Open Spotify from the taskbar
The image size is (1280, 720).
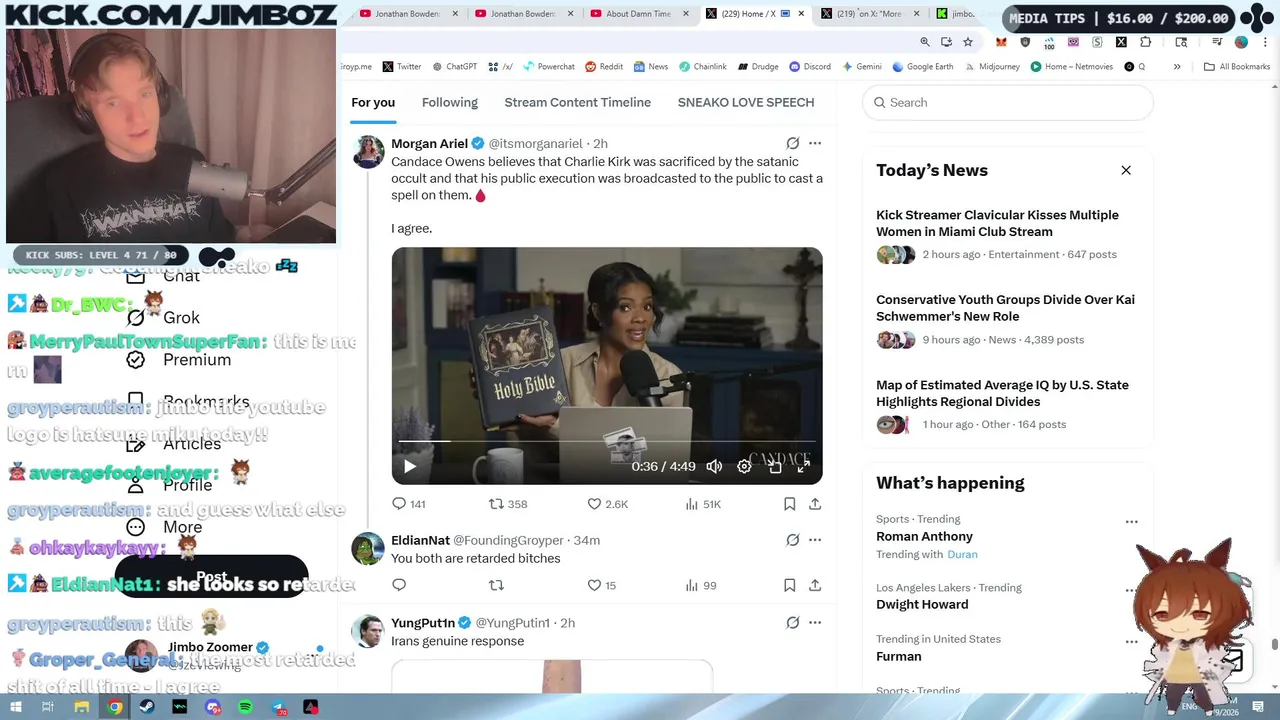coord(246,707)
